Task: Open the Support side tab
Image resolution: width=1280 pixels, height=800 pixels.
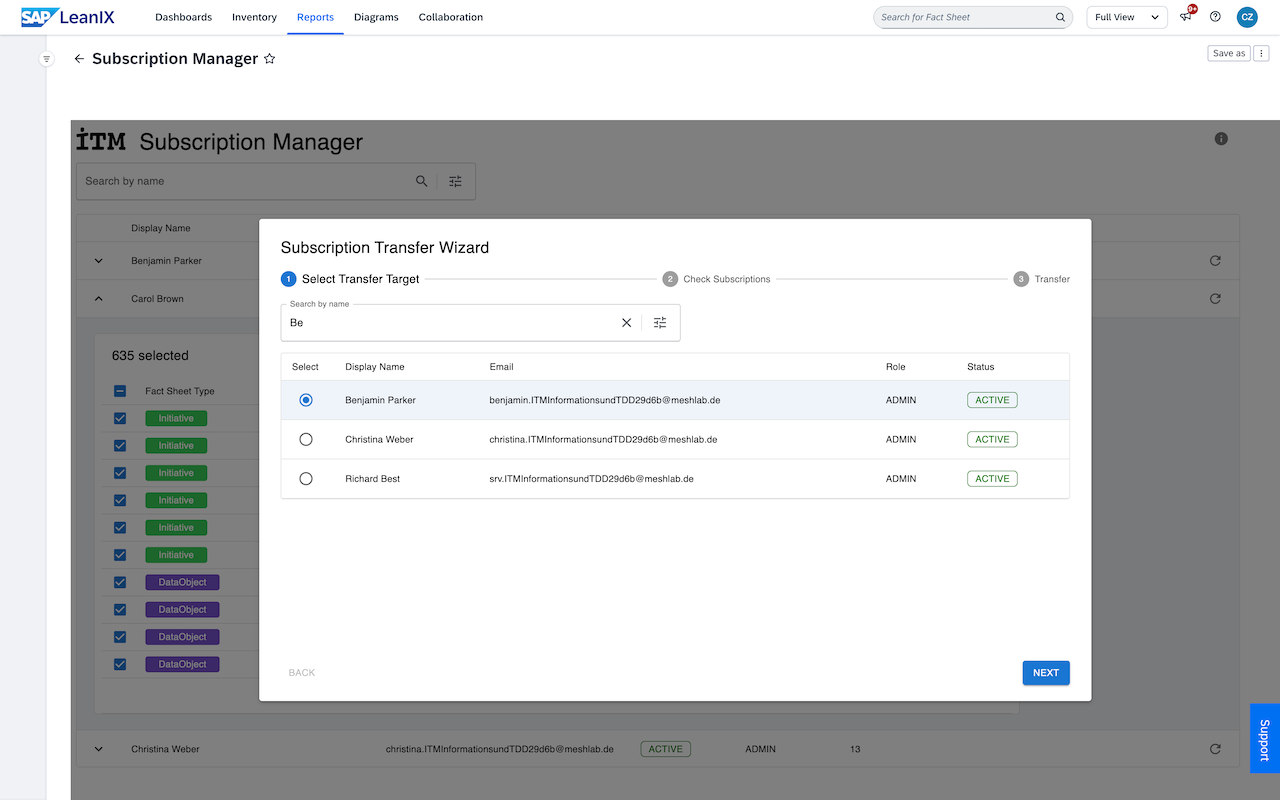Action: point(1265,738)
